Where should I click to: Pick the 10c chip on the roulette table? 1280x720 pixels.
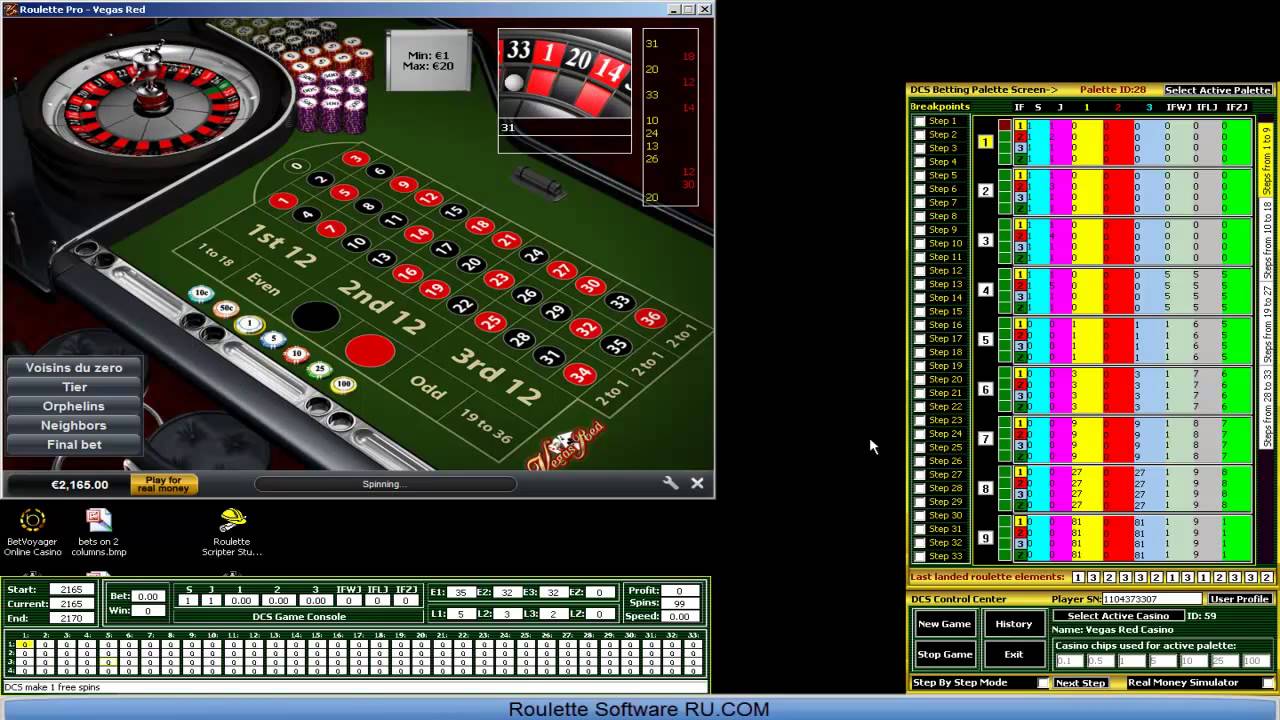tap(202, 293)
